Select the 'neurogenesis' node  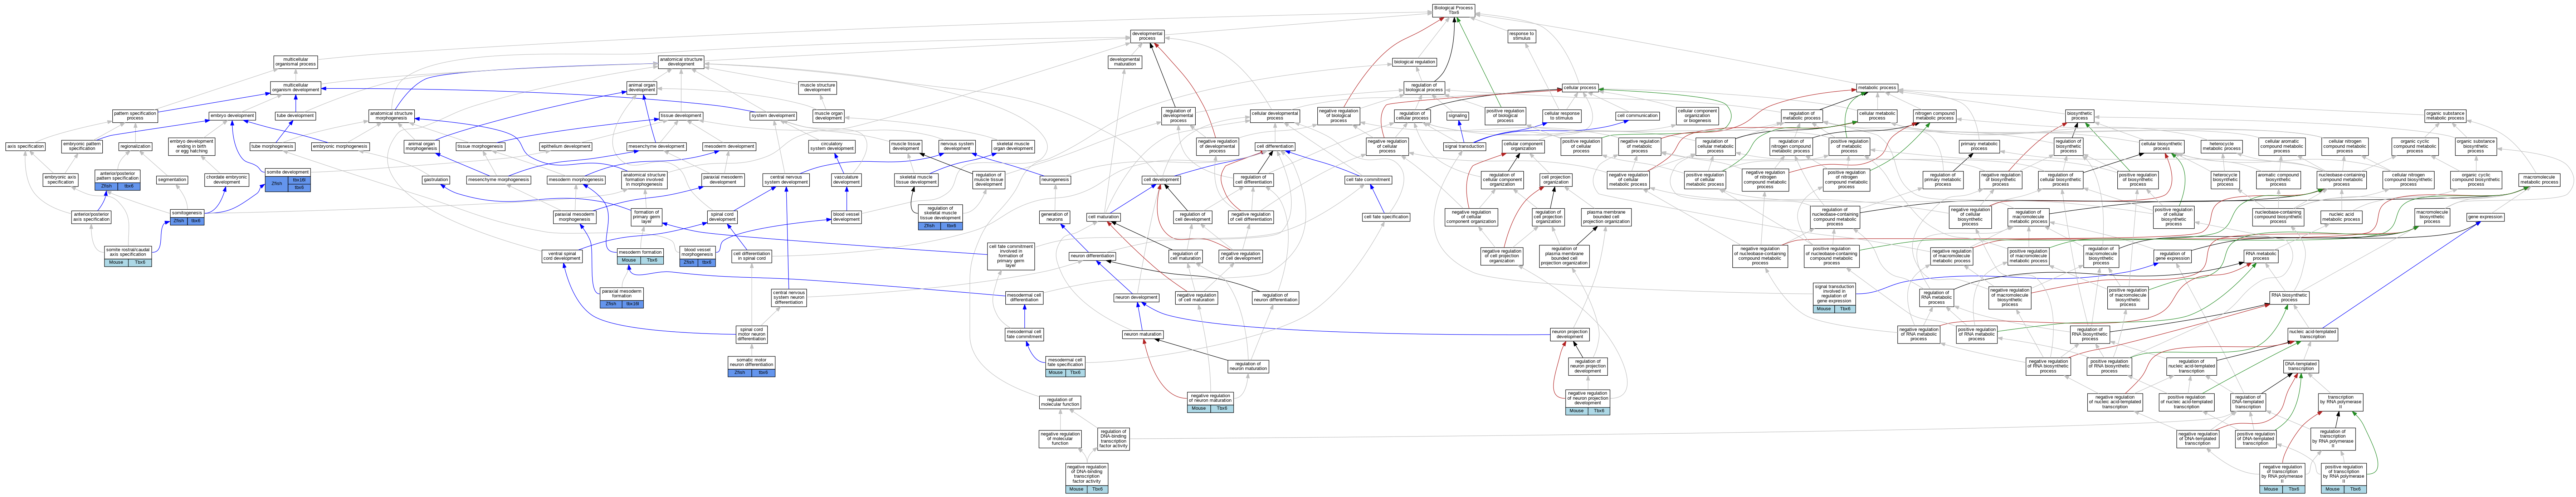pos(1055,180)
